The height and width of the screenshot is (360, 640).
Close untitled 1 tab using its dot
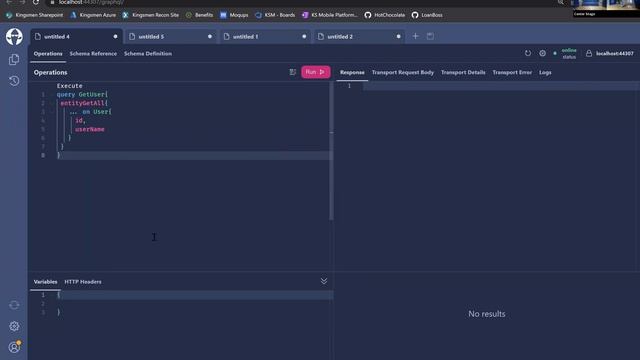click(304, 37)
